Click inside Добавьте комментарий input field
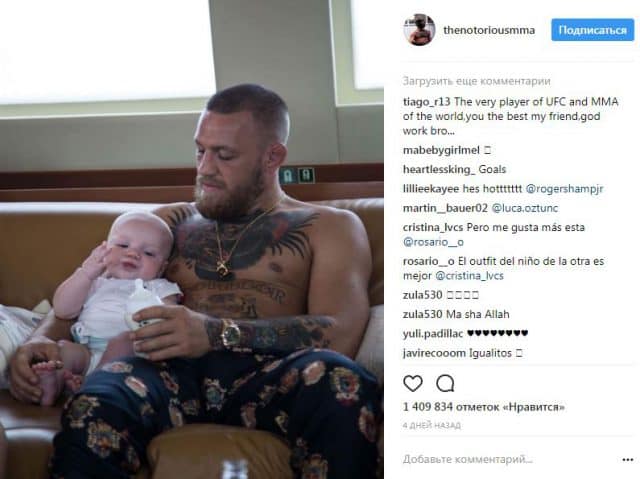This screenshot has height=479, width=640. 508,459
